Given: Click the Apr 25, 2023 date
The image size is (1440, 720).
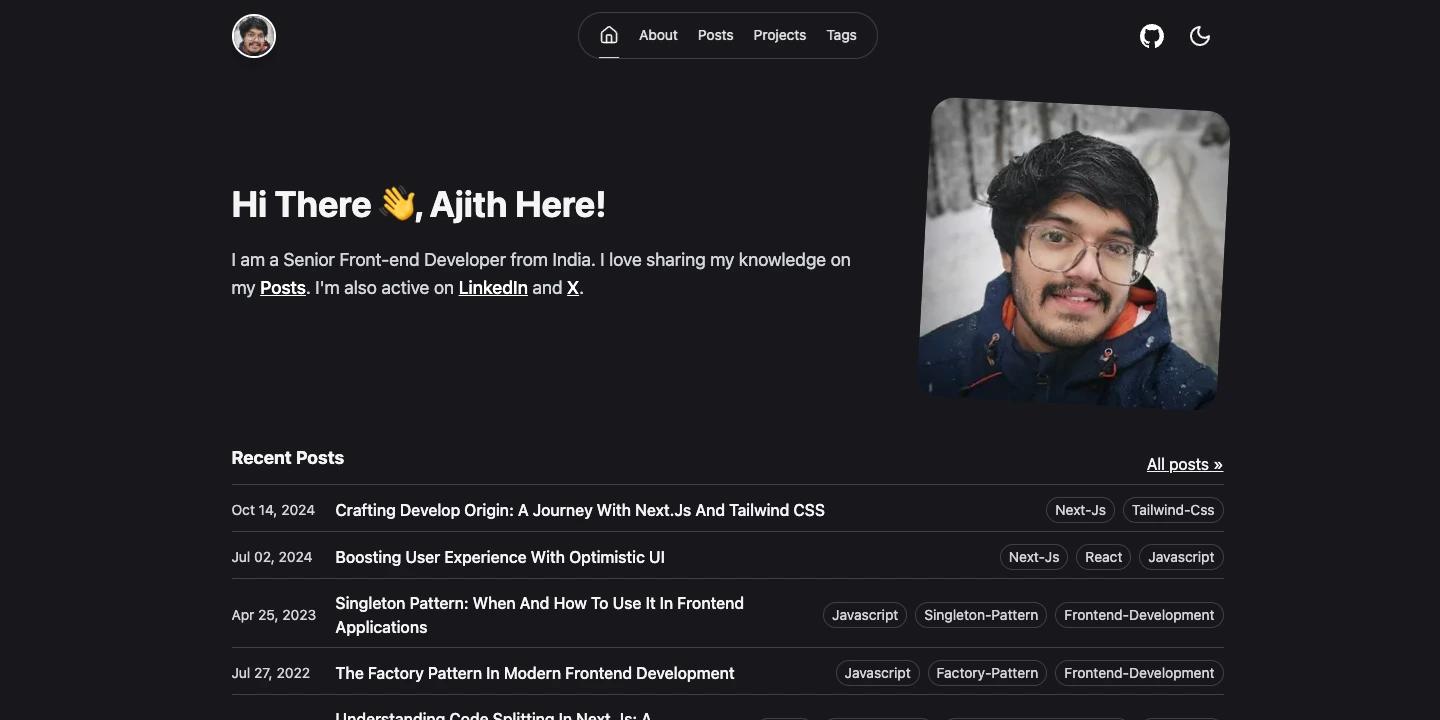Looking at the screenshot, I should tap(274, 615).
